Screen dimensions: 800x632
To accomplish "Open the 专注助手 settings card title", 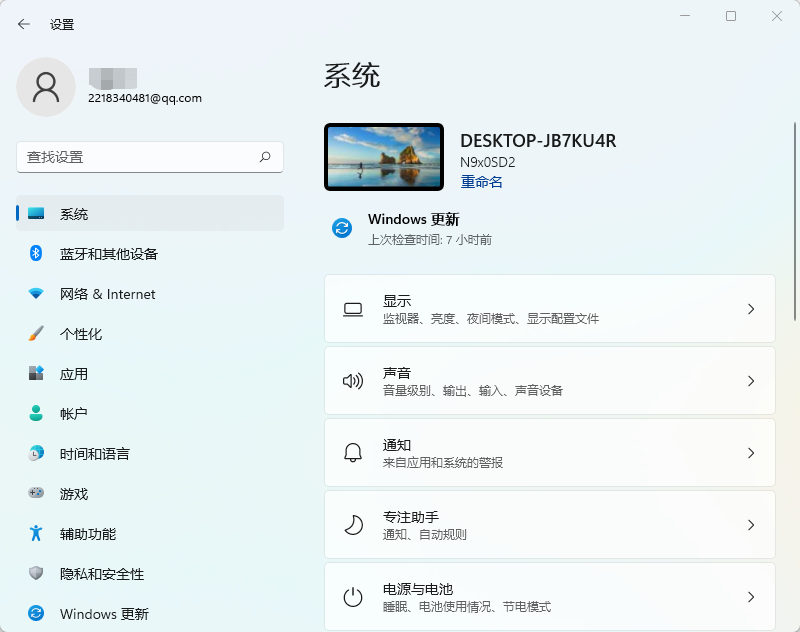I will click(x=411, y=517).
